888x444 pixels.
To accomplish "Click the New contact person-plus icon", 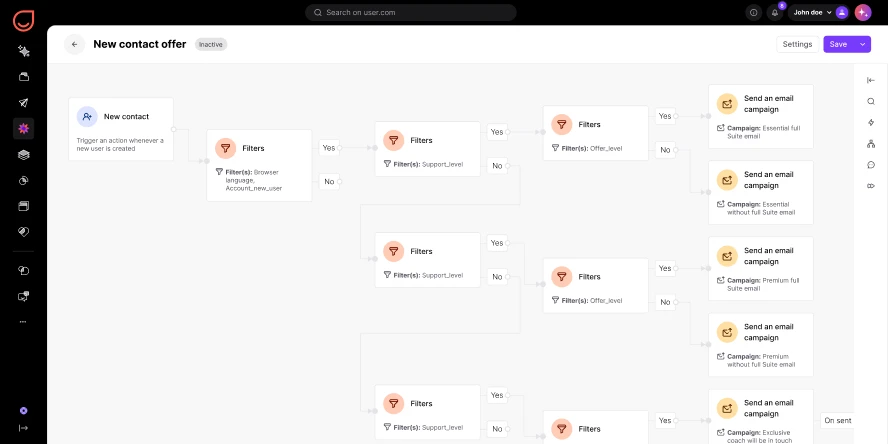I will click(x=87, y=117).
